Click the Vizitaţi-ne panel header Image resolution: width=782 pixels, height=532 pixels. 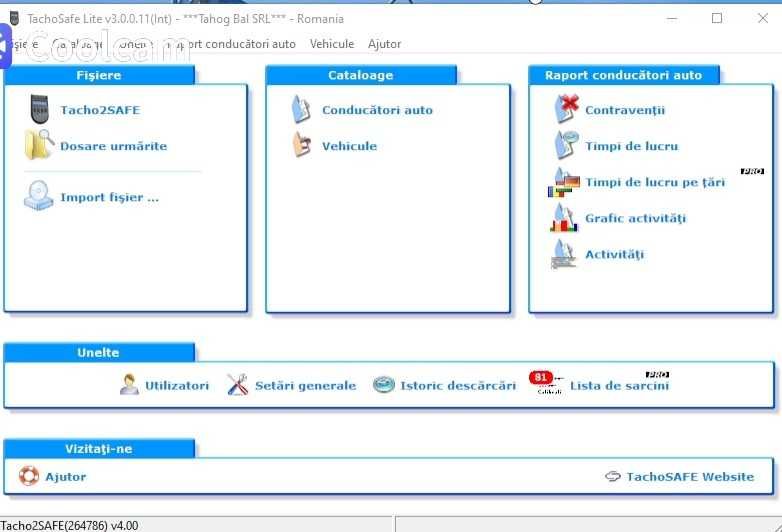99,449
